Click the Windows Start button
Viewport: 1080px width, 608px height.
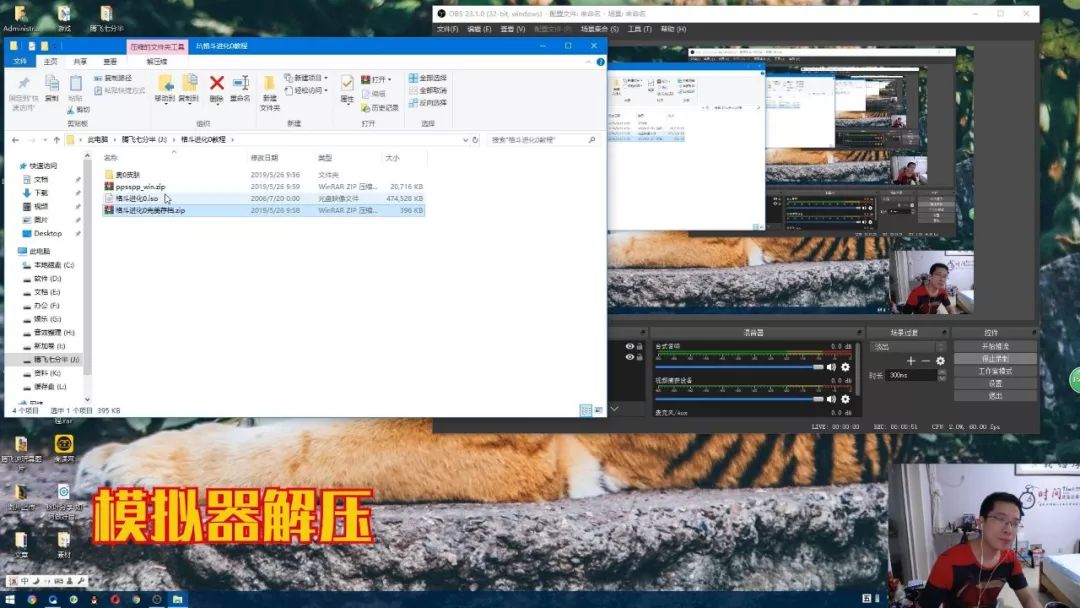point(10,600)
